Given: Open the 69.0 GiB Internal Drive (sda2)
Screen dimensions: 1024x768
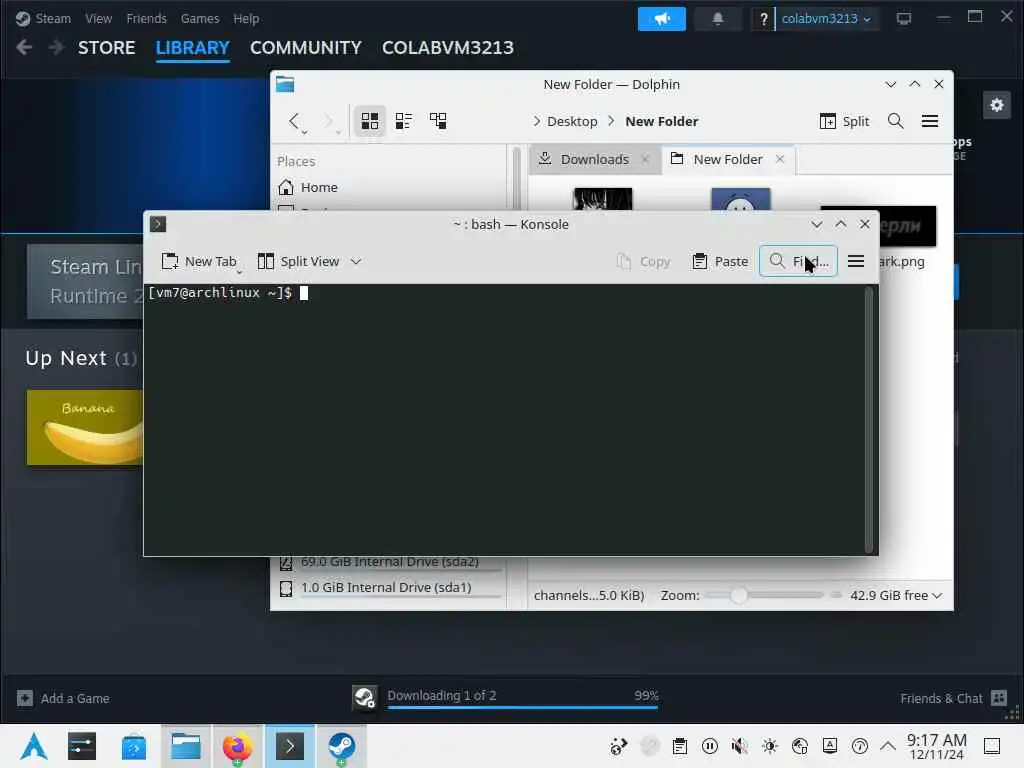Looking at the screenshot, I should (389, 562).
